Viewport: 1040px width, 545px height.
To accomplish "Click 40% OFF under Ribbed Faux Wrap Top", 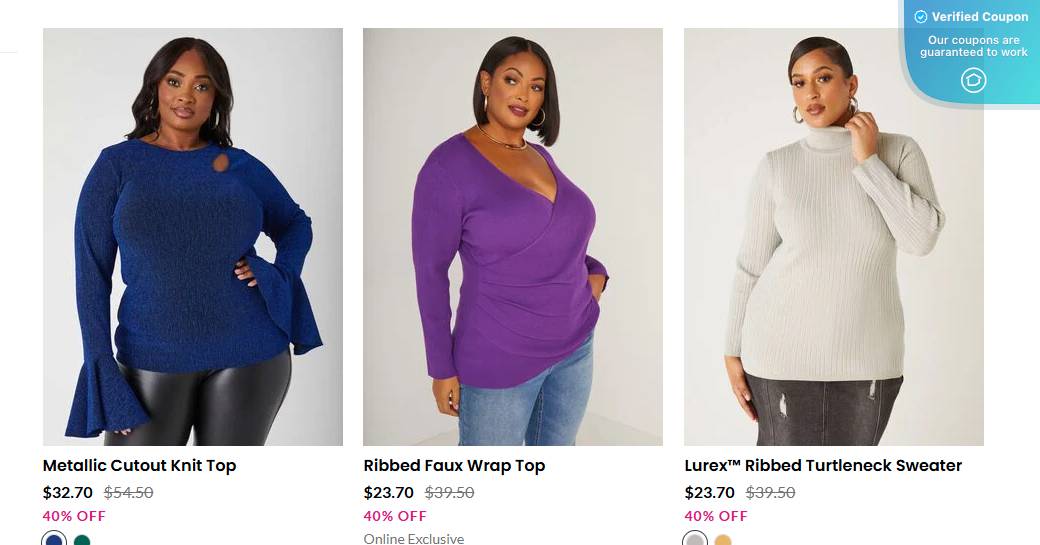I will tap(395, 516).
